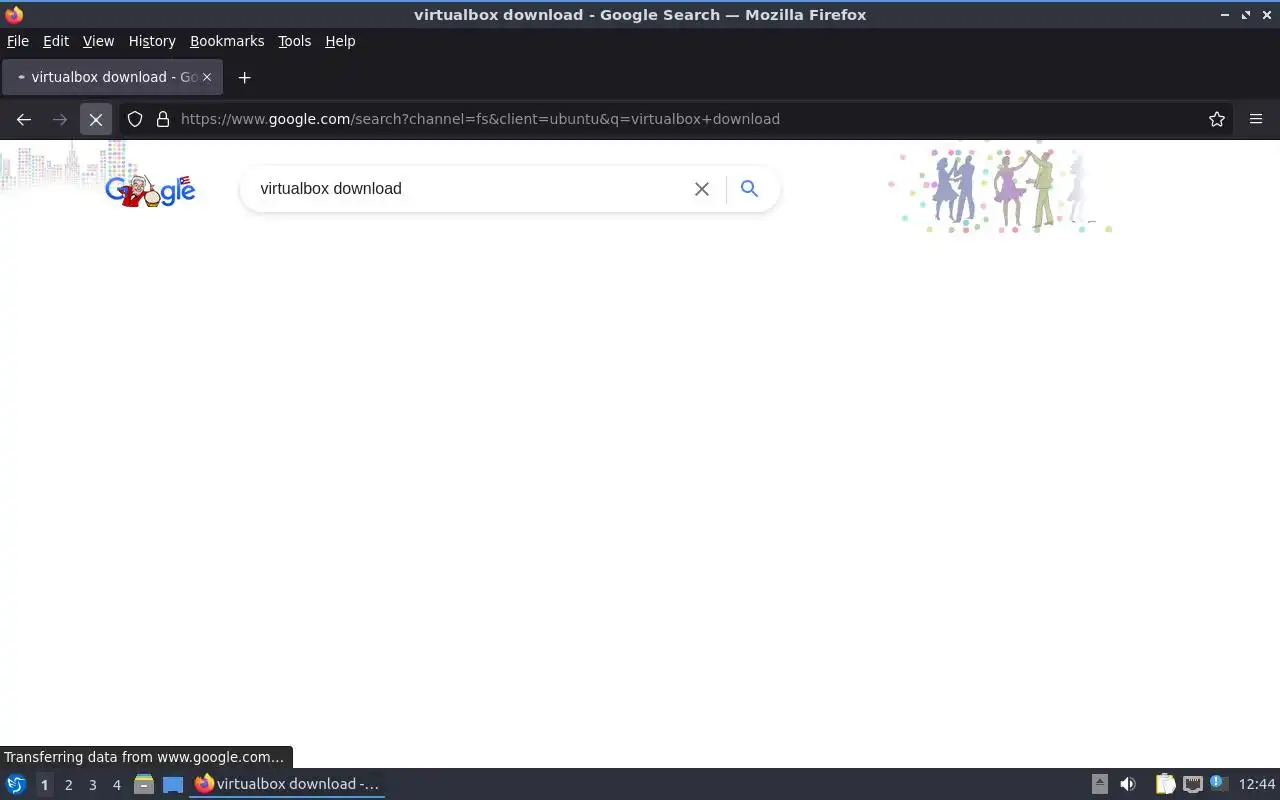This screenshot has height=800, width=1280.
Task: Click the Firefox icon in the title bar
Action: coord(14,14)
